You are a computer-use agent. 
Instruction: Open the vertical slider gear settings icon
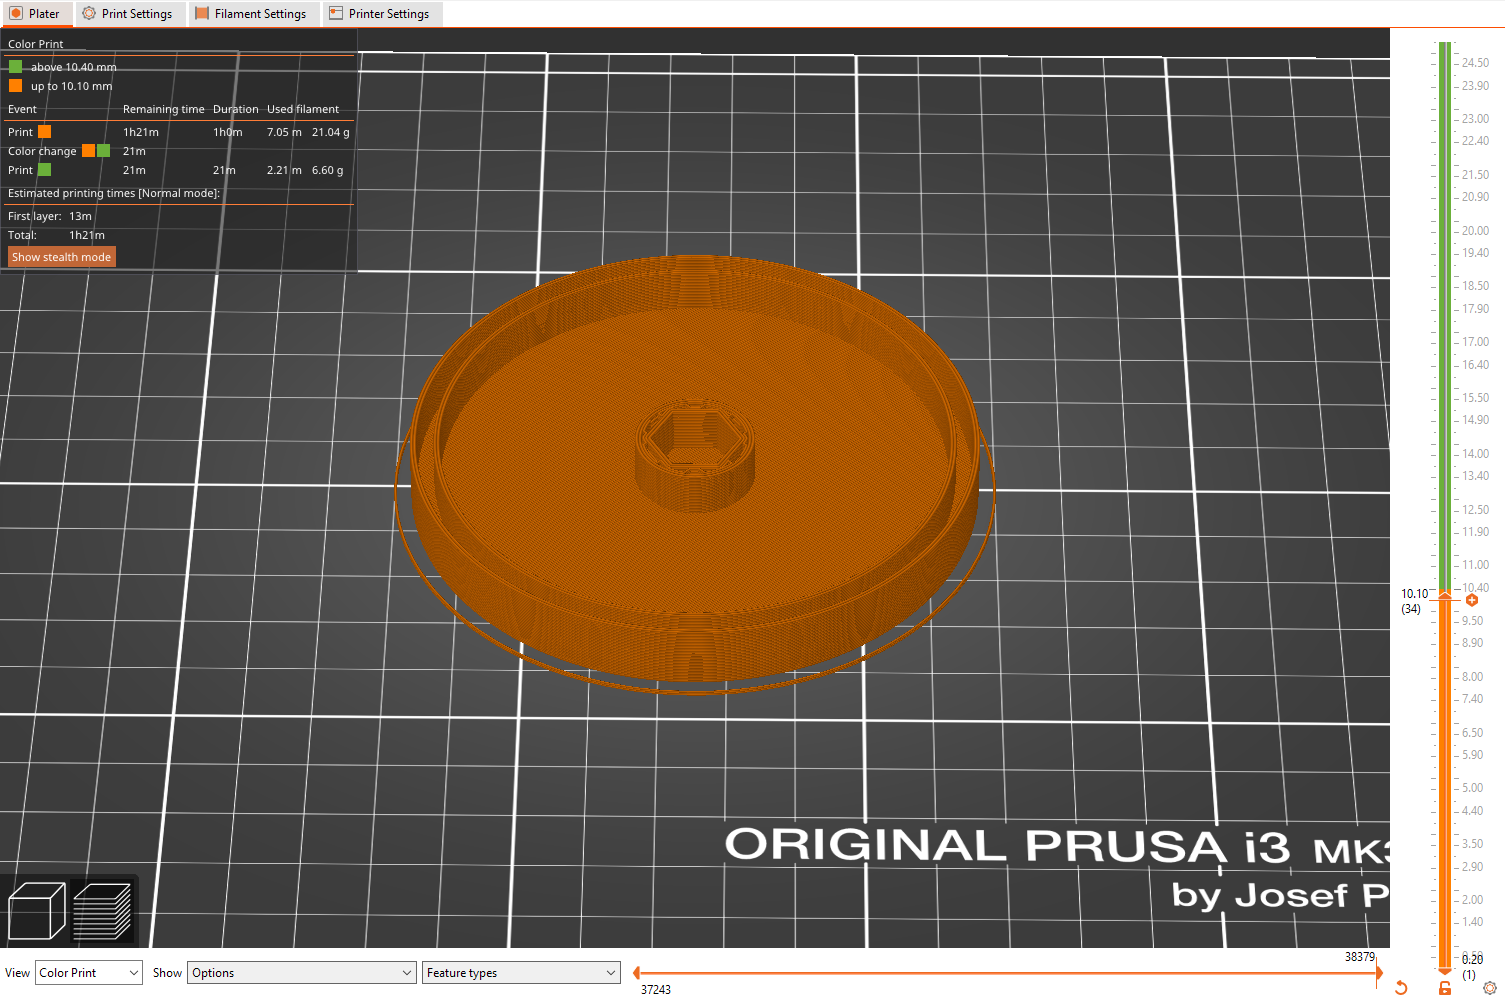coord(1490,988)
